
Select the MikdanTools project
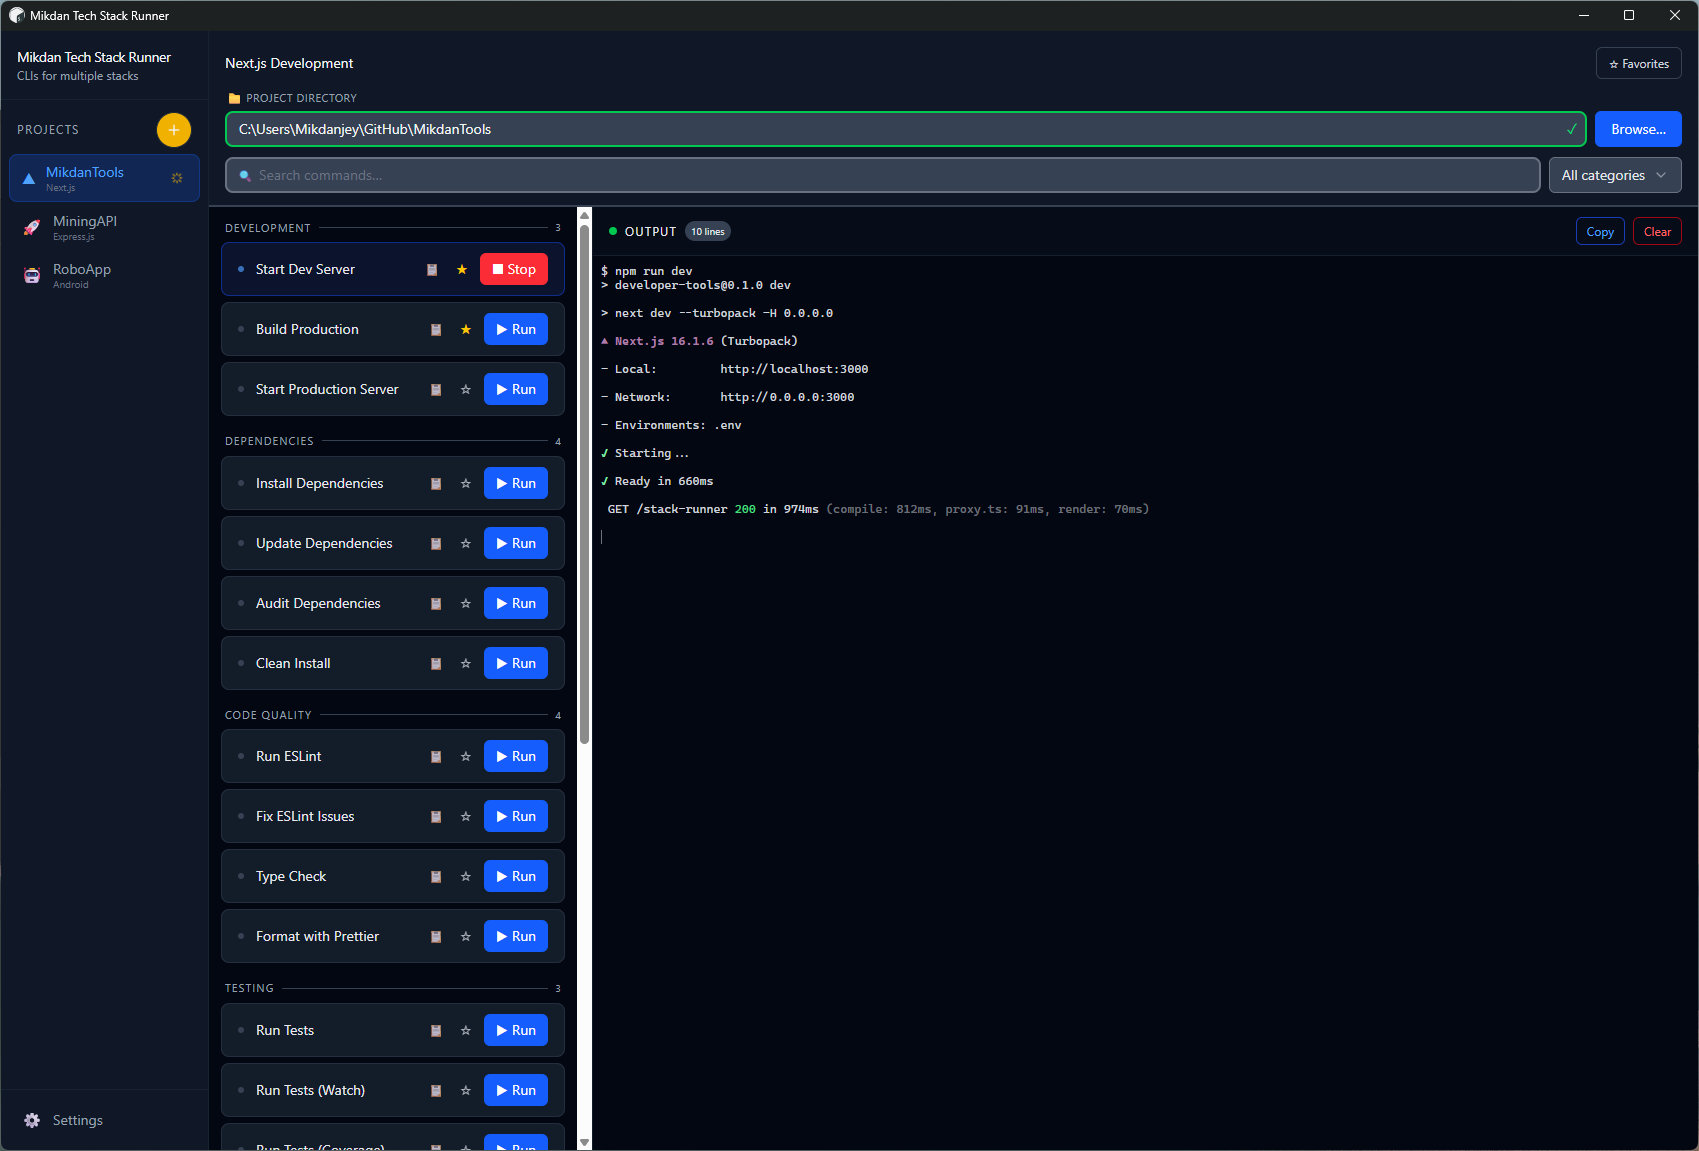[104, 178]
